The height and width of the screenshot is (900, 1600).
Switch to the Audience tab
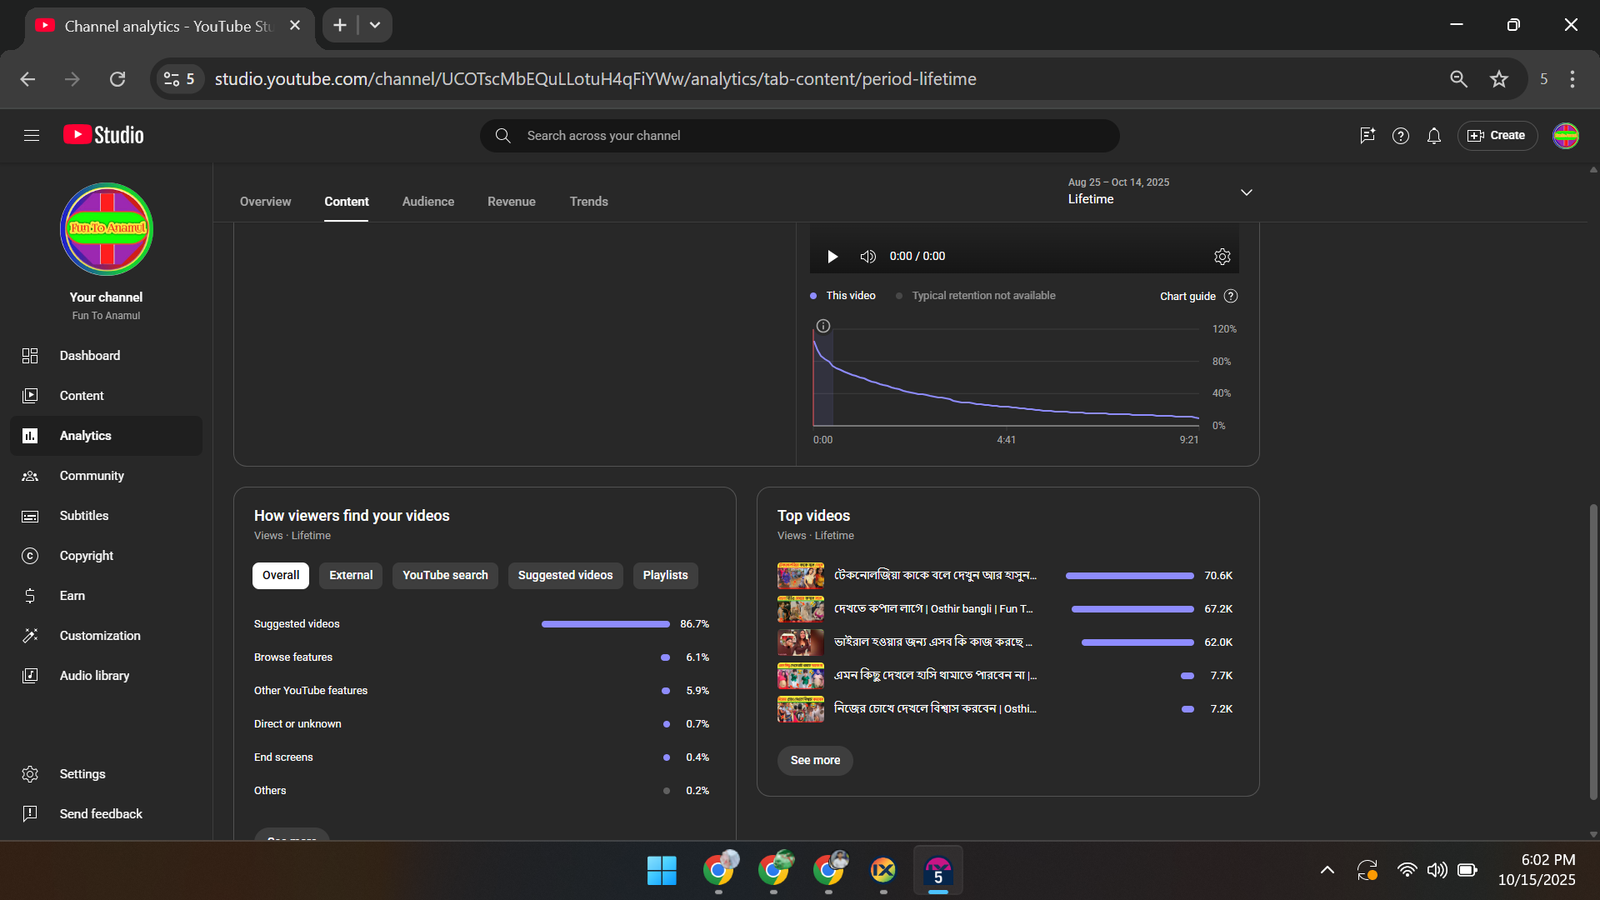[428, 202]
